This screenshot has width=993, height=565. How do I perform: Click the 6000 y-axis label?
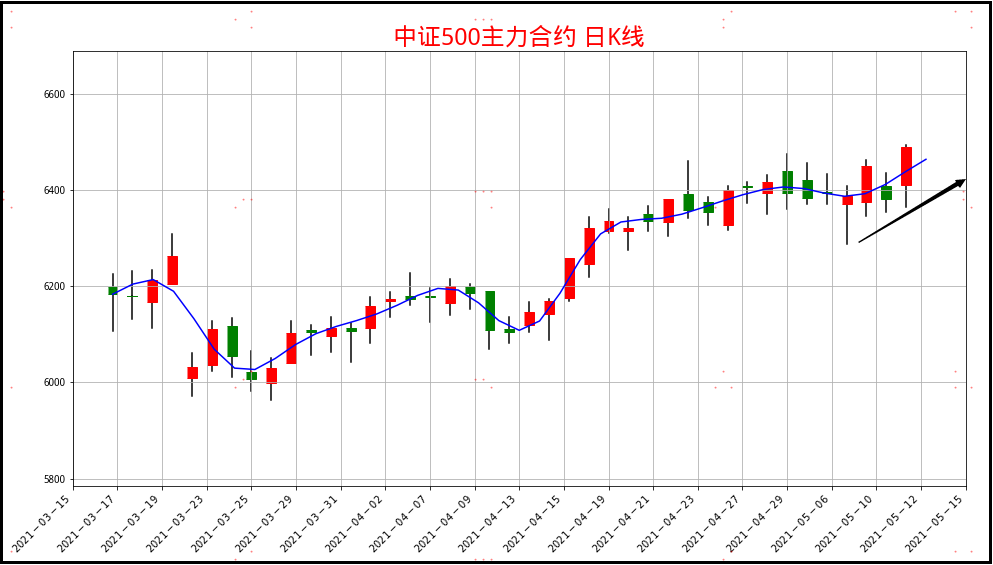click(x=54, y=383)
